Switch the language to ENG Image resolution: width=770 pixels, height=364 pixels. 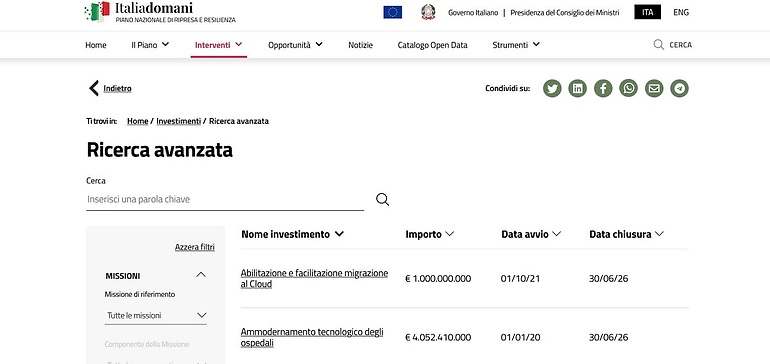pos(681,12)
